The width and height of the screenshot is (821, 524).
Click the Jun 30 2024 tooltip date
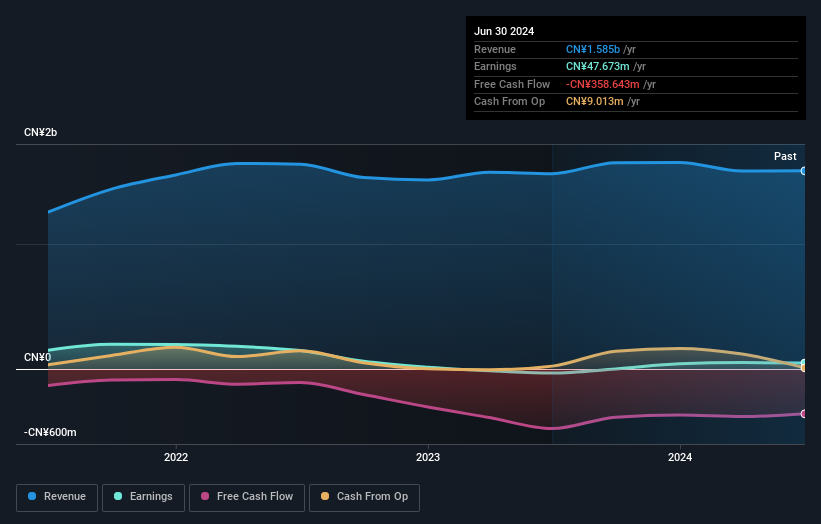tap(504, 31)
